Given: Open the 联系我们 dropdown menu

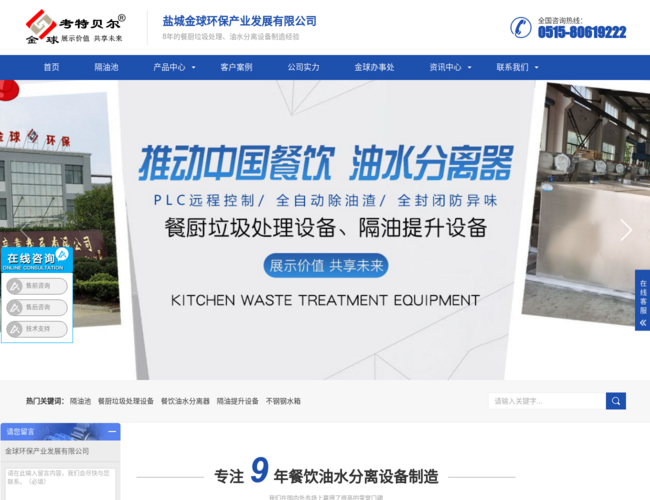Looking at the screenshot, I should tap(517, 68).
